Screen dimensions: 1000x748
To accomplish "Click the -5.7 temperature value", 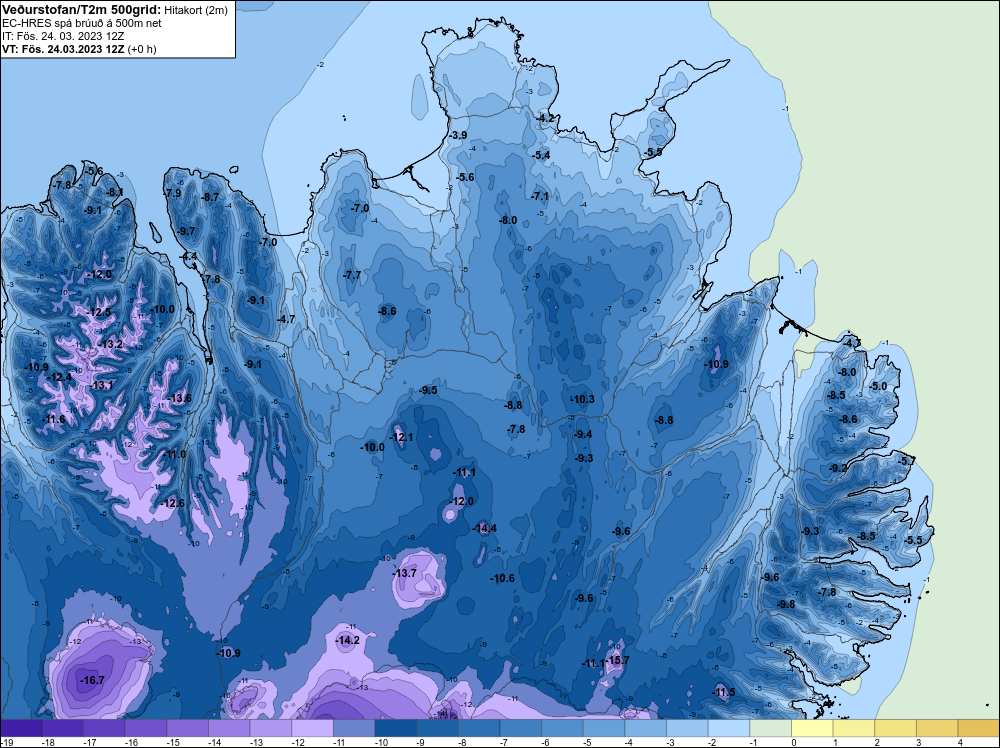I will click(906, 461).
